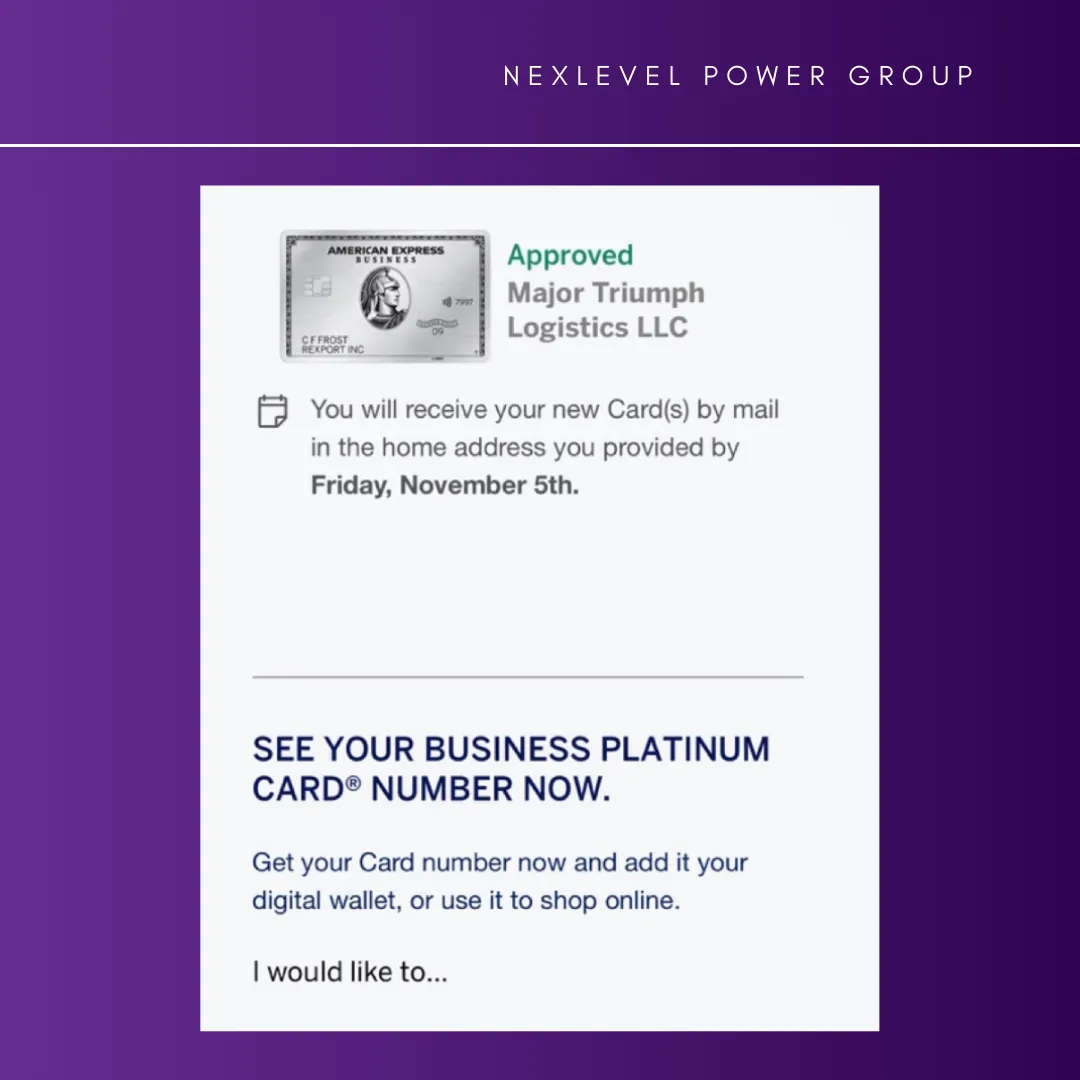Click the NEXLEVEL POWER GROUP header title

(739, 76)
